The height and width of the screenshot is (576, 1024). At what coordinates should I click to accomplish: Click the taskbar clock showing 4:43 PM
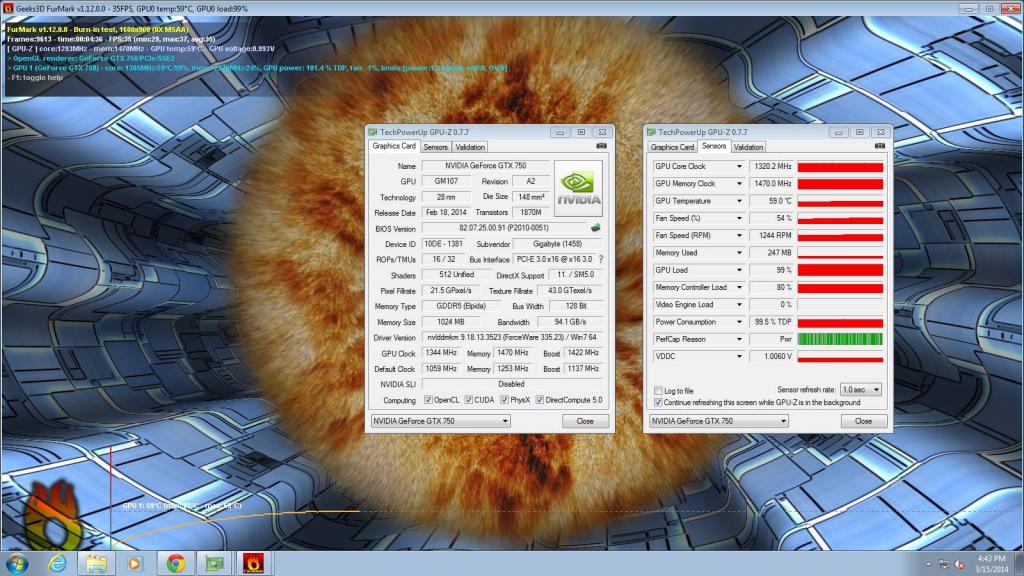click(x=991, y=564)
